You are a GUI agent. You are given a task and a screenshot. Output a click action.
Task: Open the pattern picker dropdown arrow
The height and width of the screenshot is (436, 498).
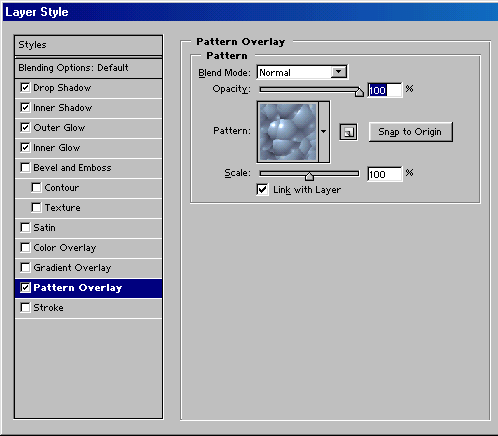click(324, 132)
